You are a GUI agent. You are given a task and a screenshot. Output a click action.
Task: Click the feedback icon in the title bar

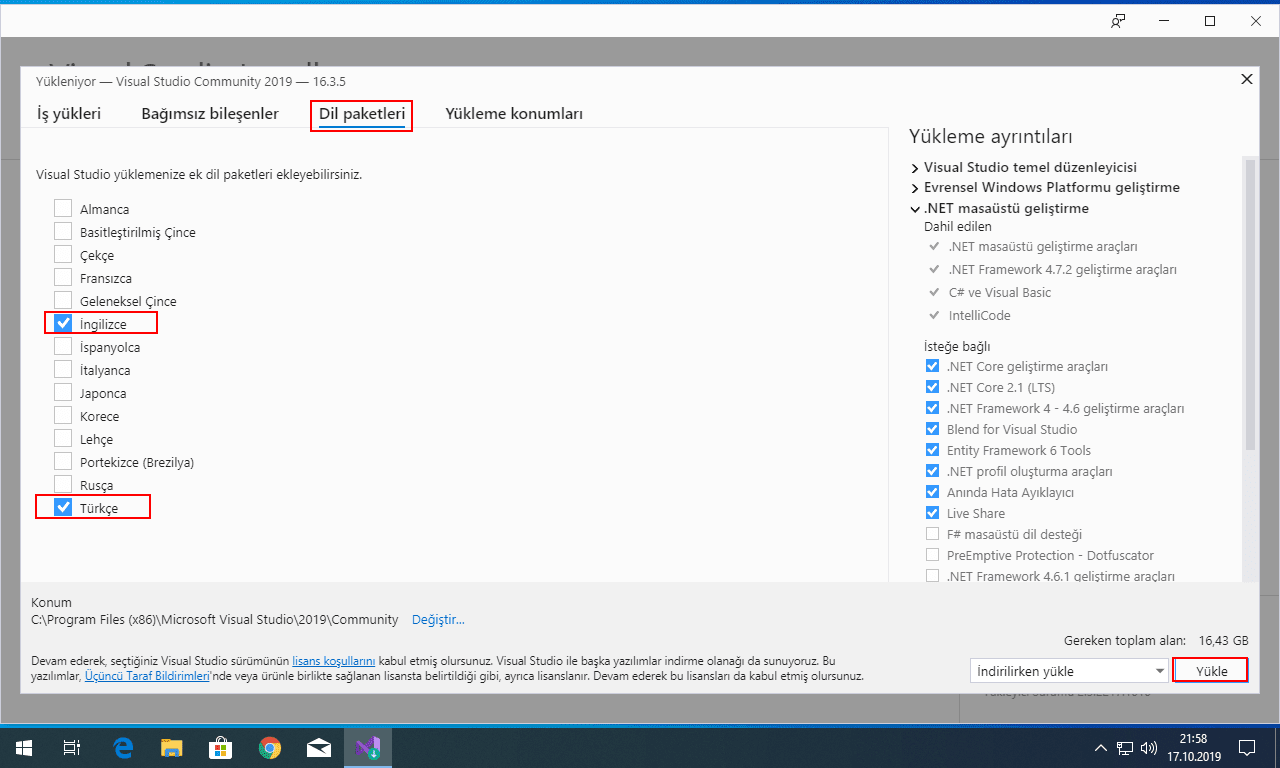(x=1118, y=21)
